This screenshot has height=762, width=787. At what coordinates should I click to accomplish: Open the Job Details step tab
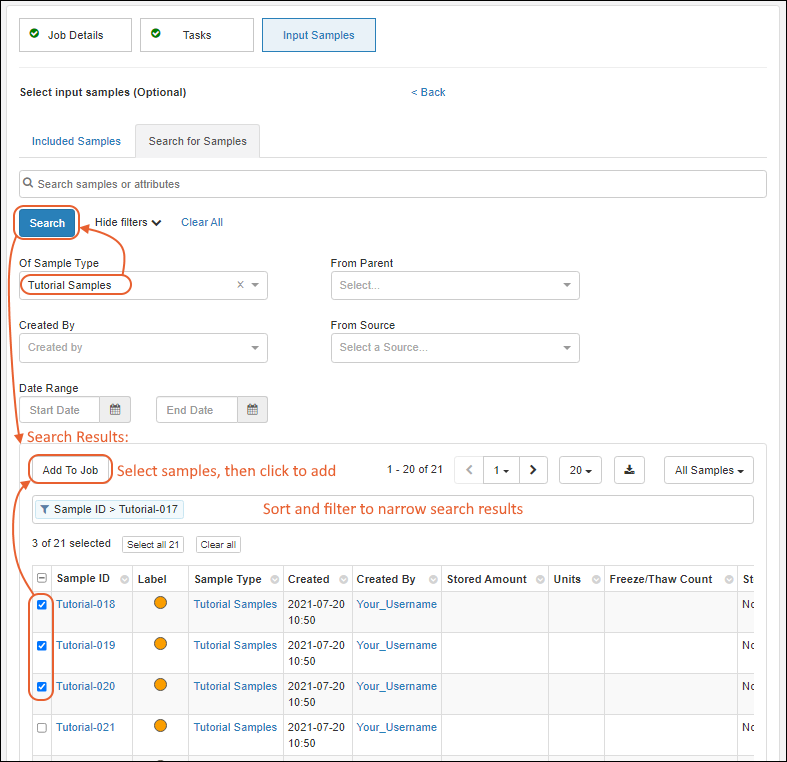click(x=75, y=35)
